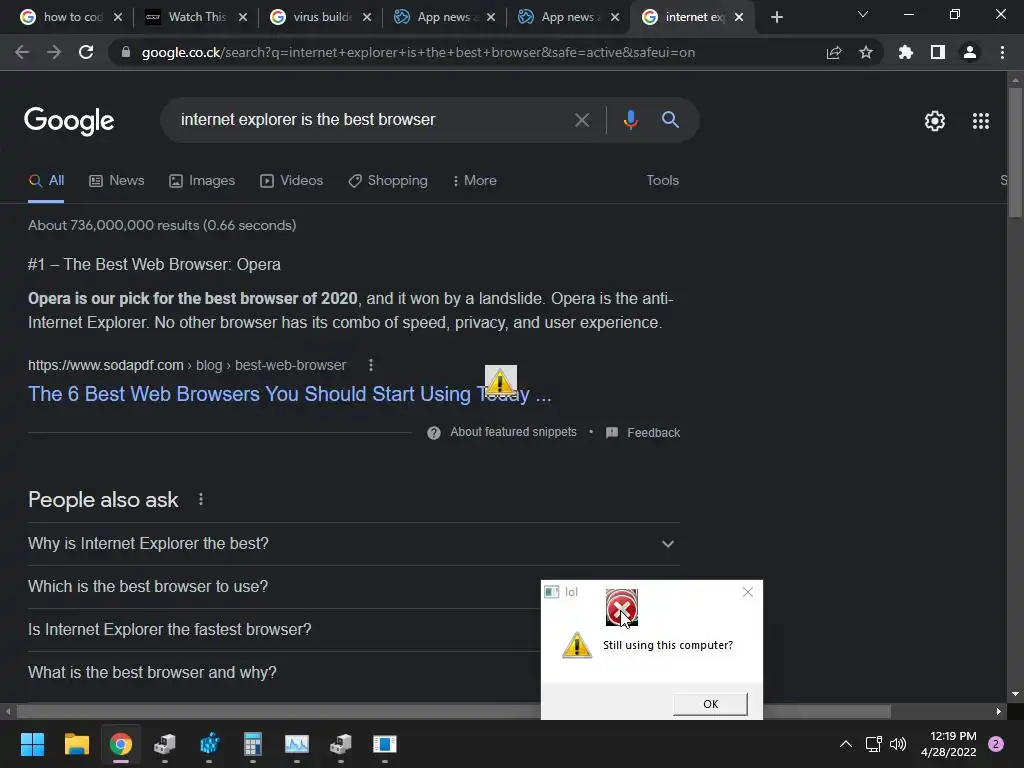View site security lock information
Screen dimensions: 1024x768
(x=126, y=52)
